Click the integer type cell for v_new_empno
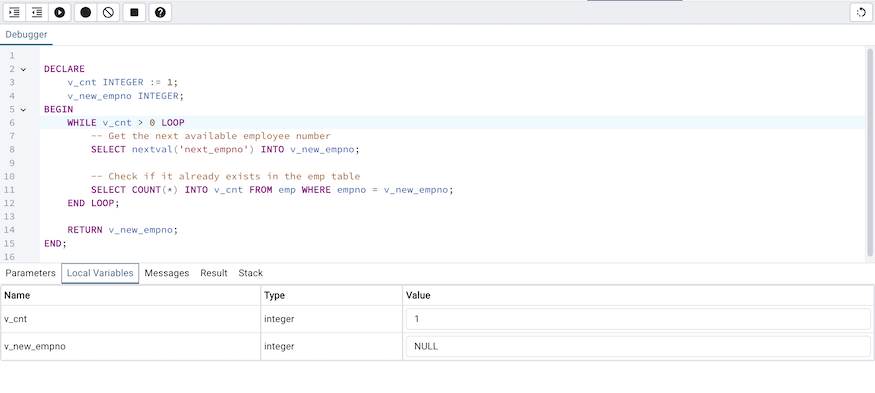 point(331,346)
